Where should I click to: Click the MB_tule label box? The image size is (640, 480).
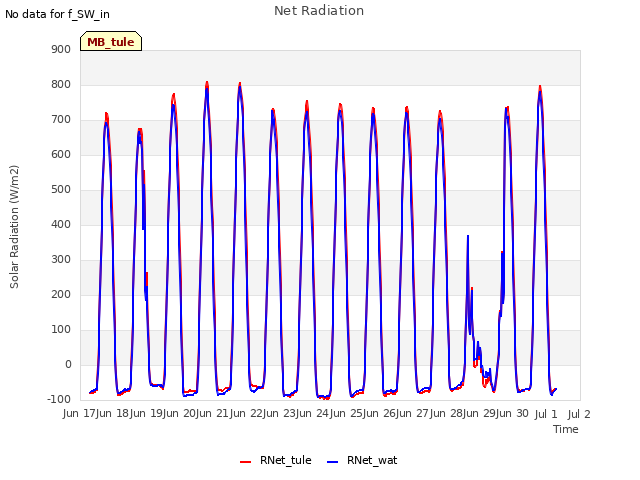coord(111,41)
